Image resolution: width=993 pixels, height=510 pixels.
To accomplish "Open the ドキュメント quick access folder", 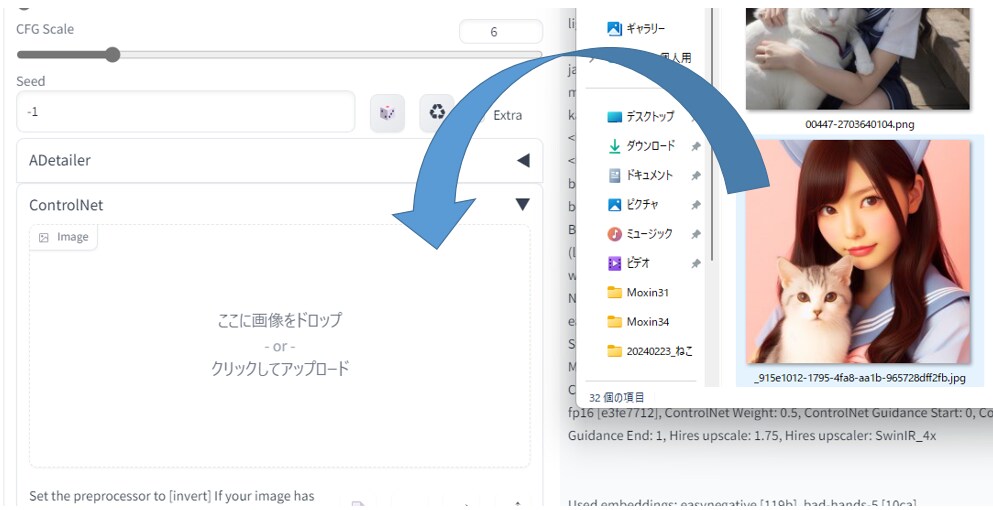I will [649, 175].
